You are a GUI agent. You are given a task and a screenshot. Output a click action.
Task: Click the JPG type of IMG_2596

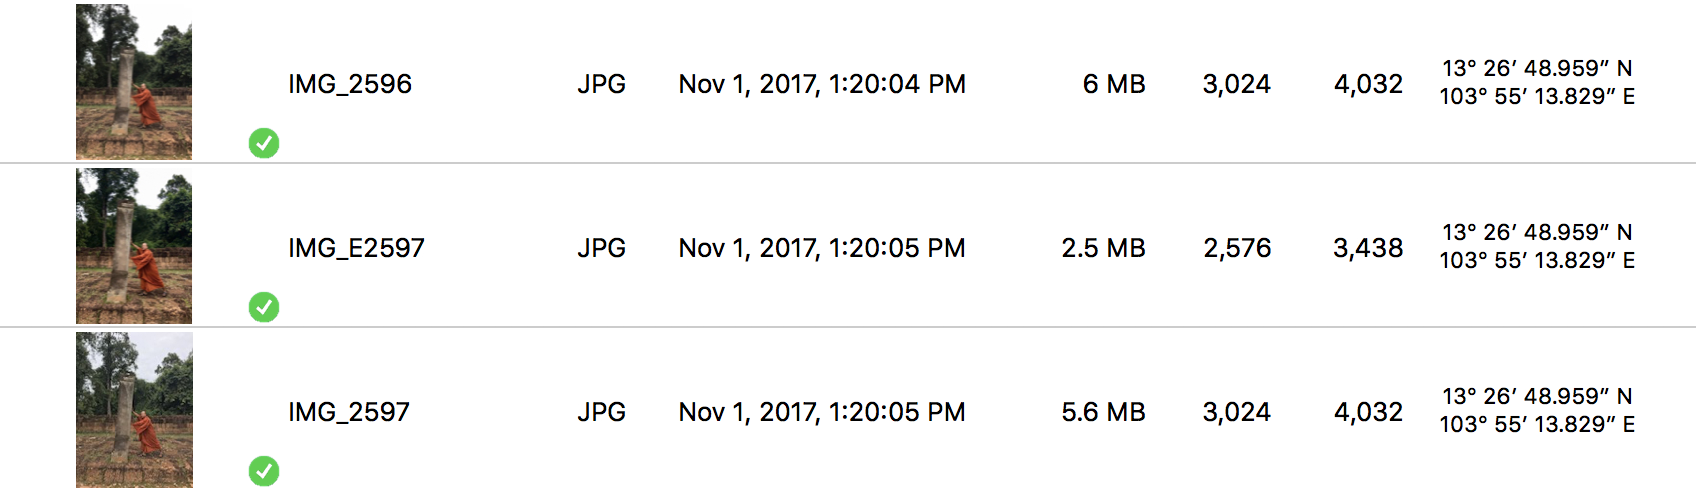[x=601, y=84]
